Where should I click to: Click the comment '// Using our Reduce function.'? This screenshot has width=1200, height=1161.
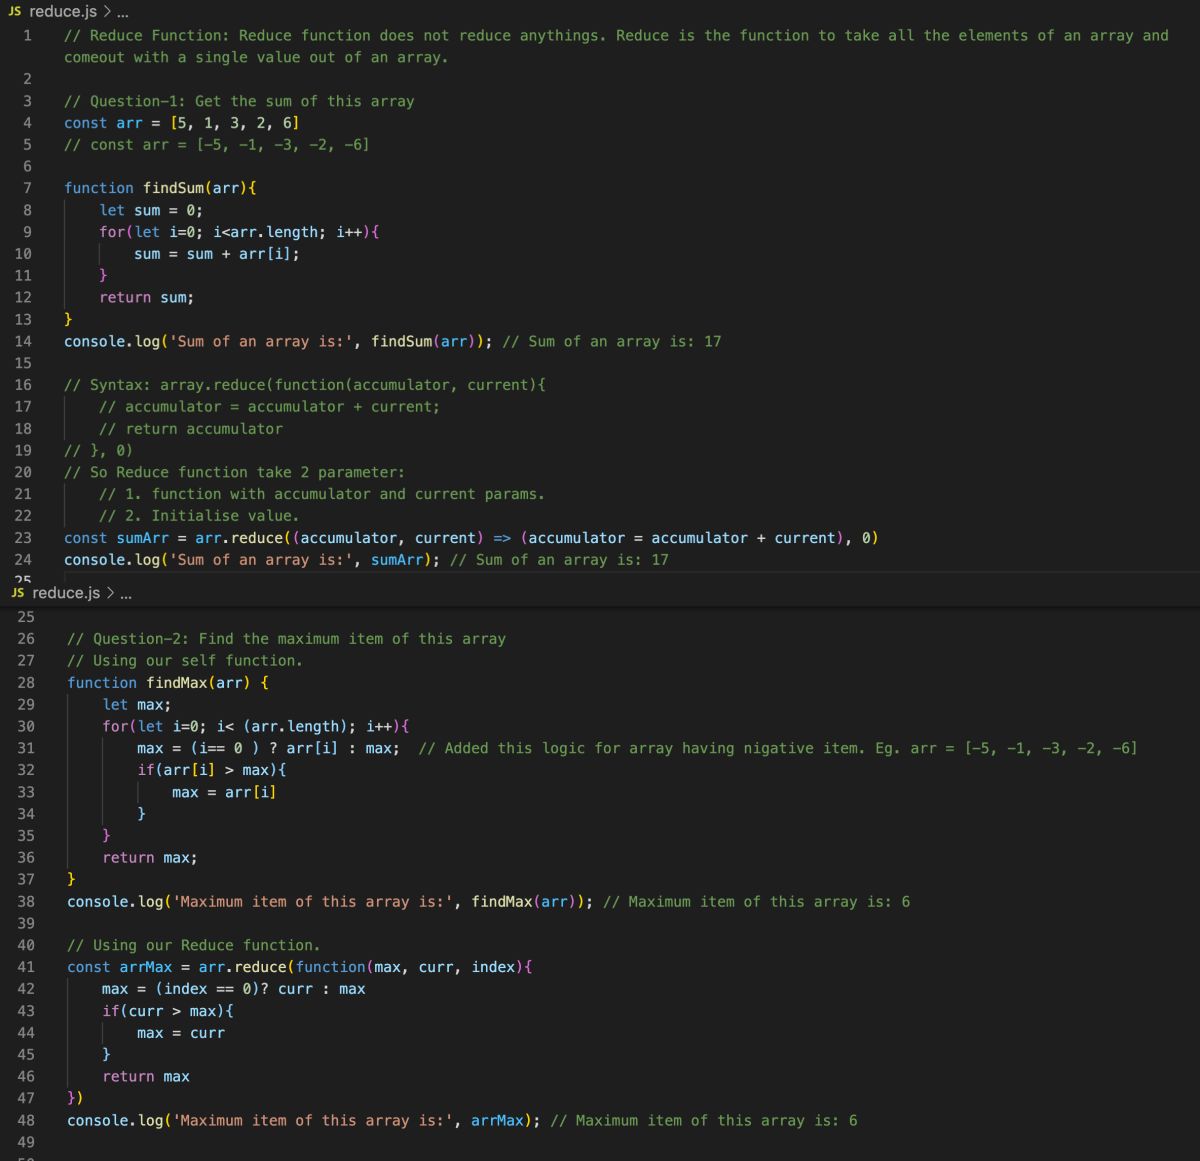click(194, 945)
